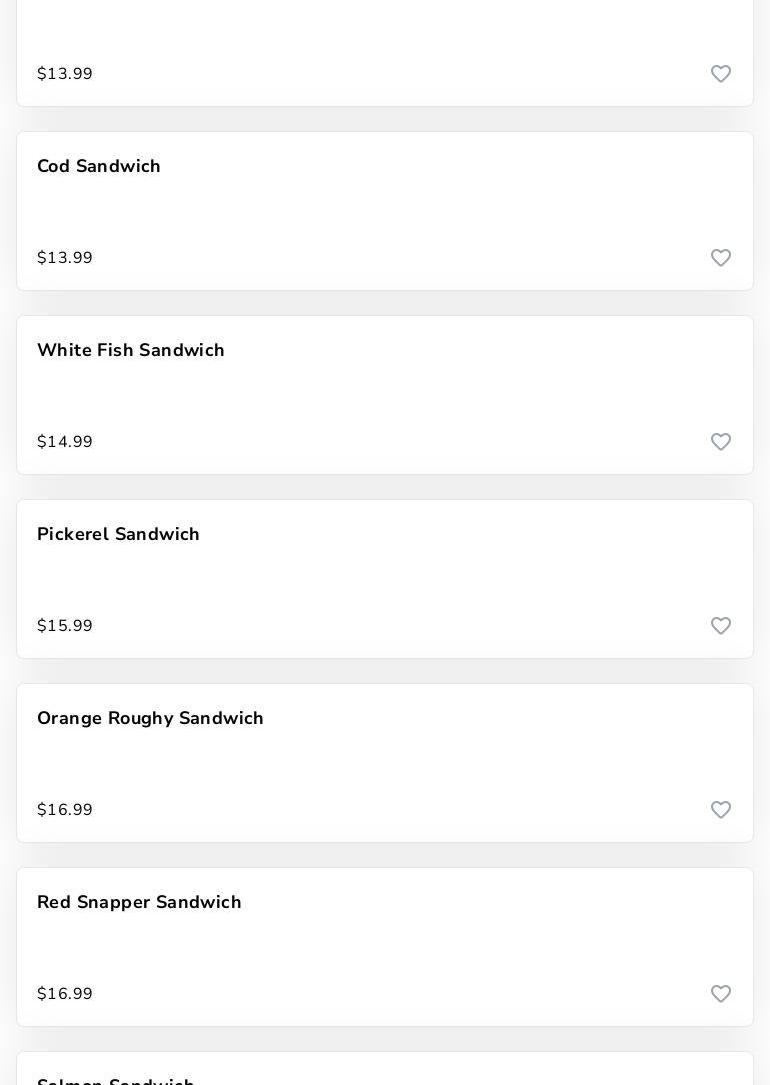The width and height of the screenshot is (770, 1085).
Task: Like the Orange Roughy Sandwich item
Action: pyautogui.click(x=721, y=810)
